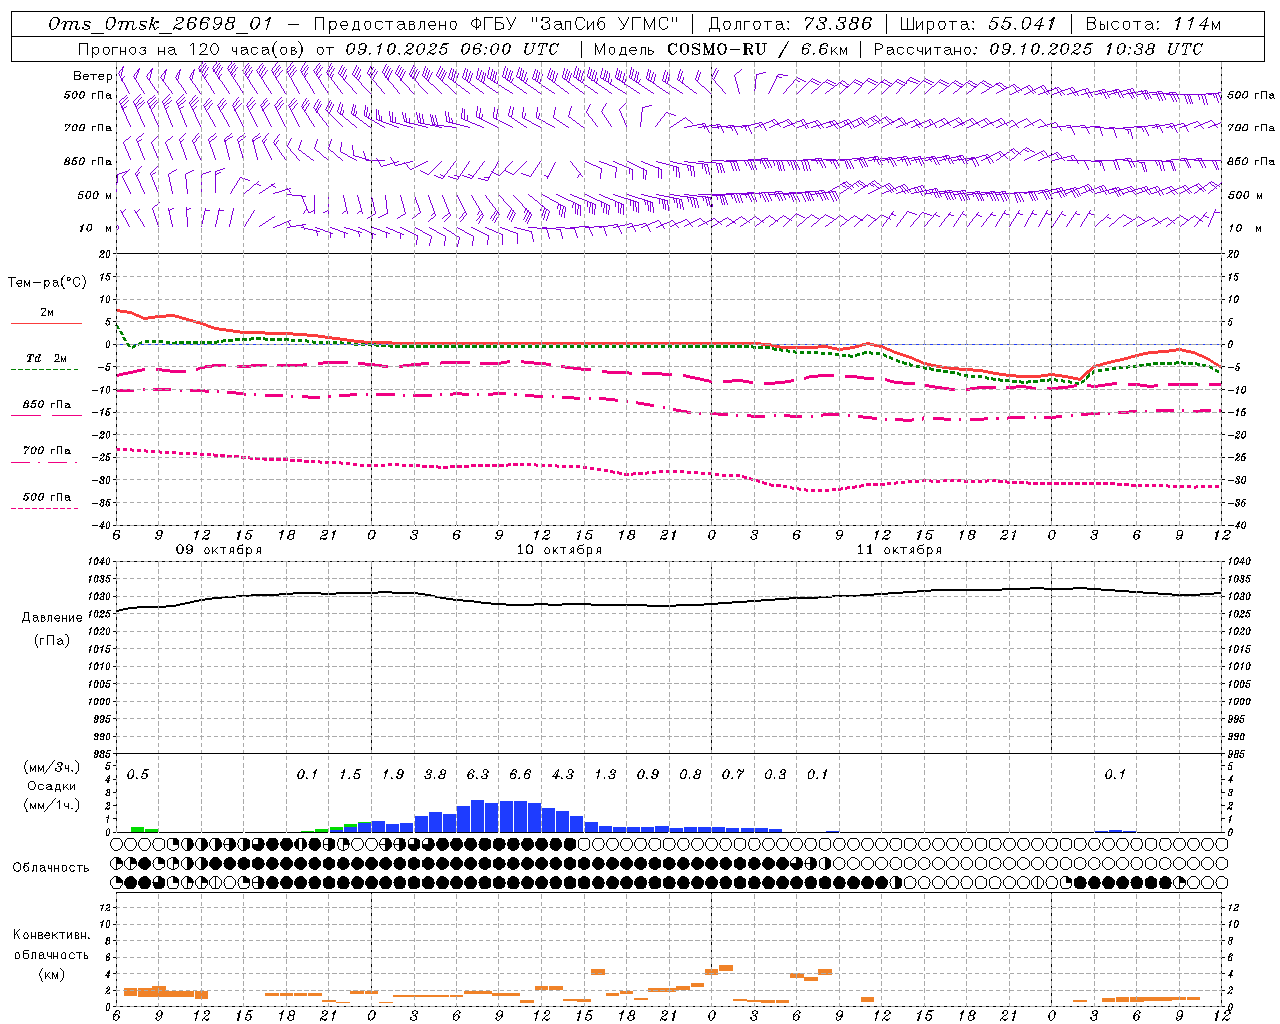Click the "Осадки" precipitation label
The image size is (1280, 1024).
51,787
